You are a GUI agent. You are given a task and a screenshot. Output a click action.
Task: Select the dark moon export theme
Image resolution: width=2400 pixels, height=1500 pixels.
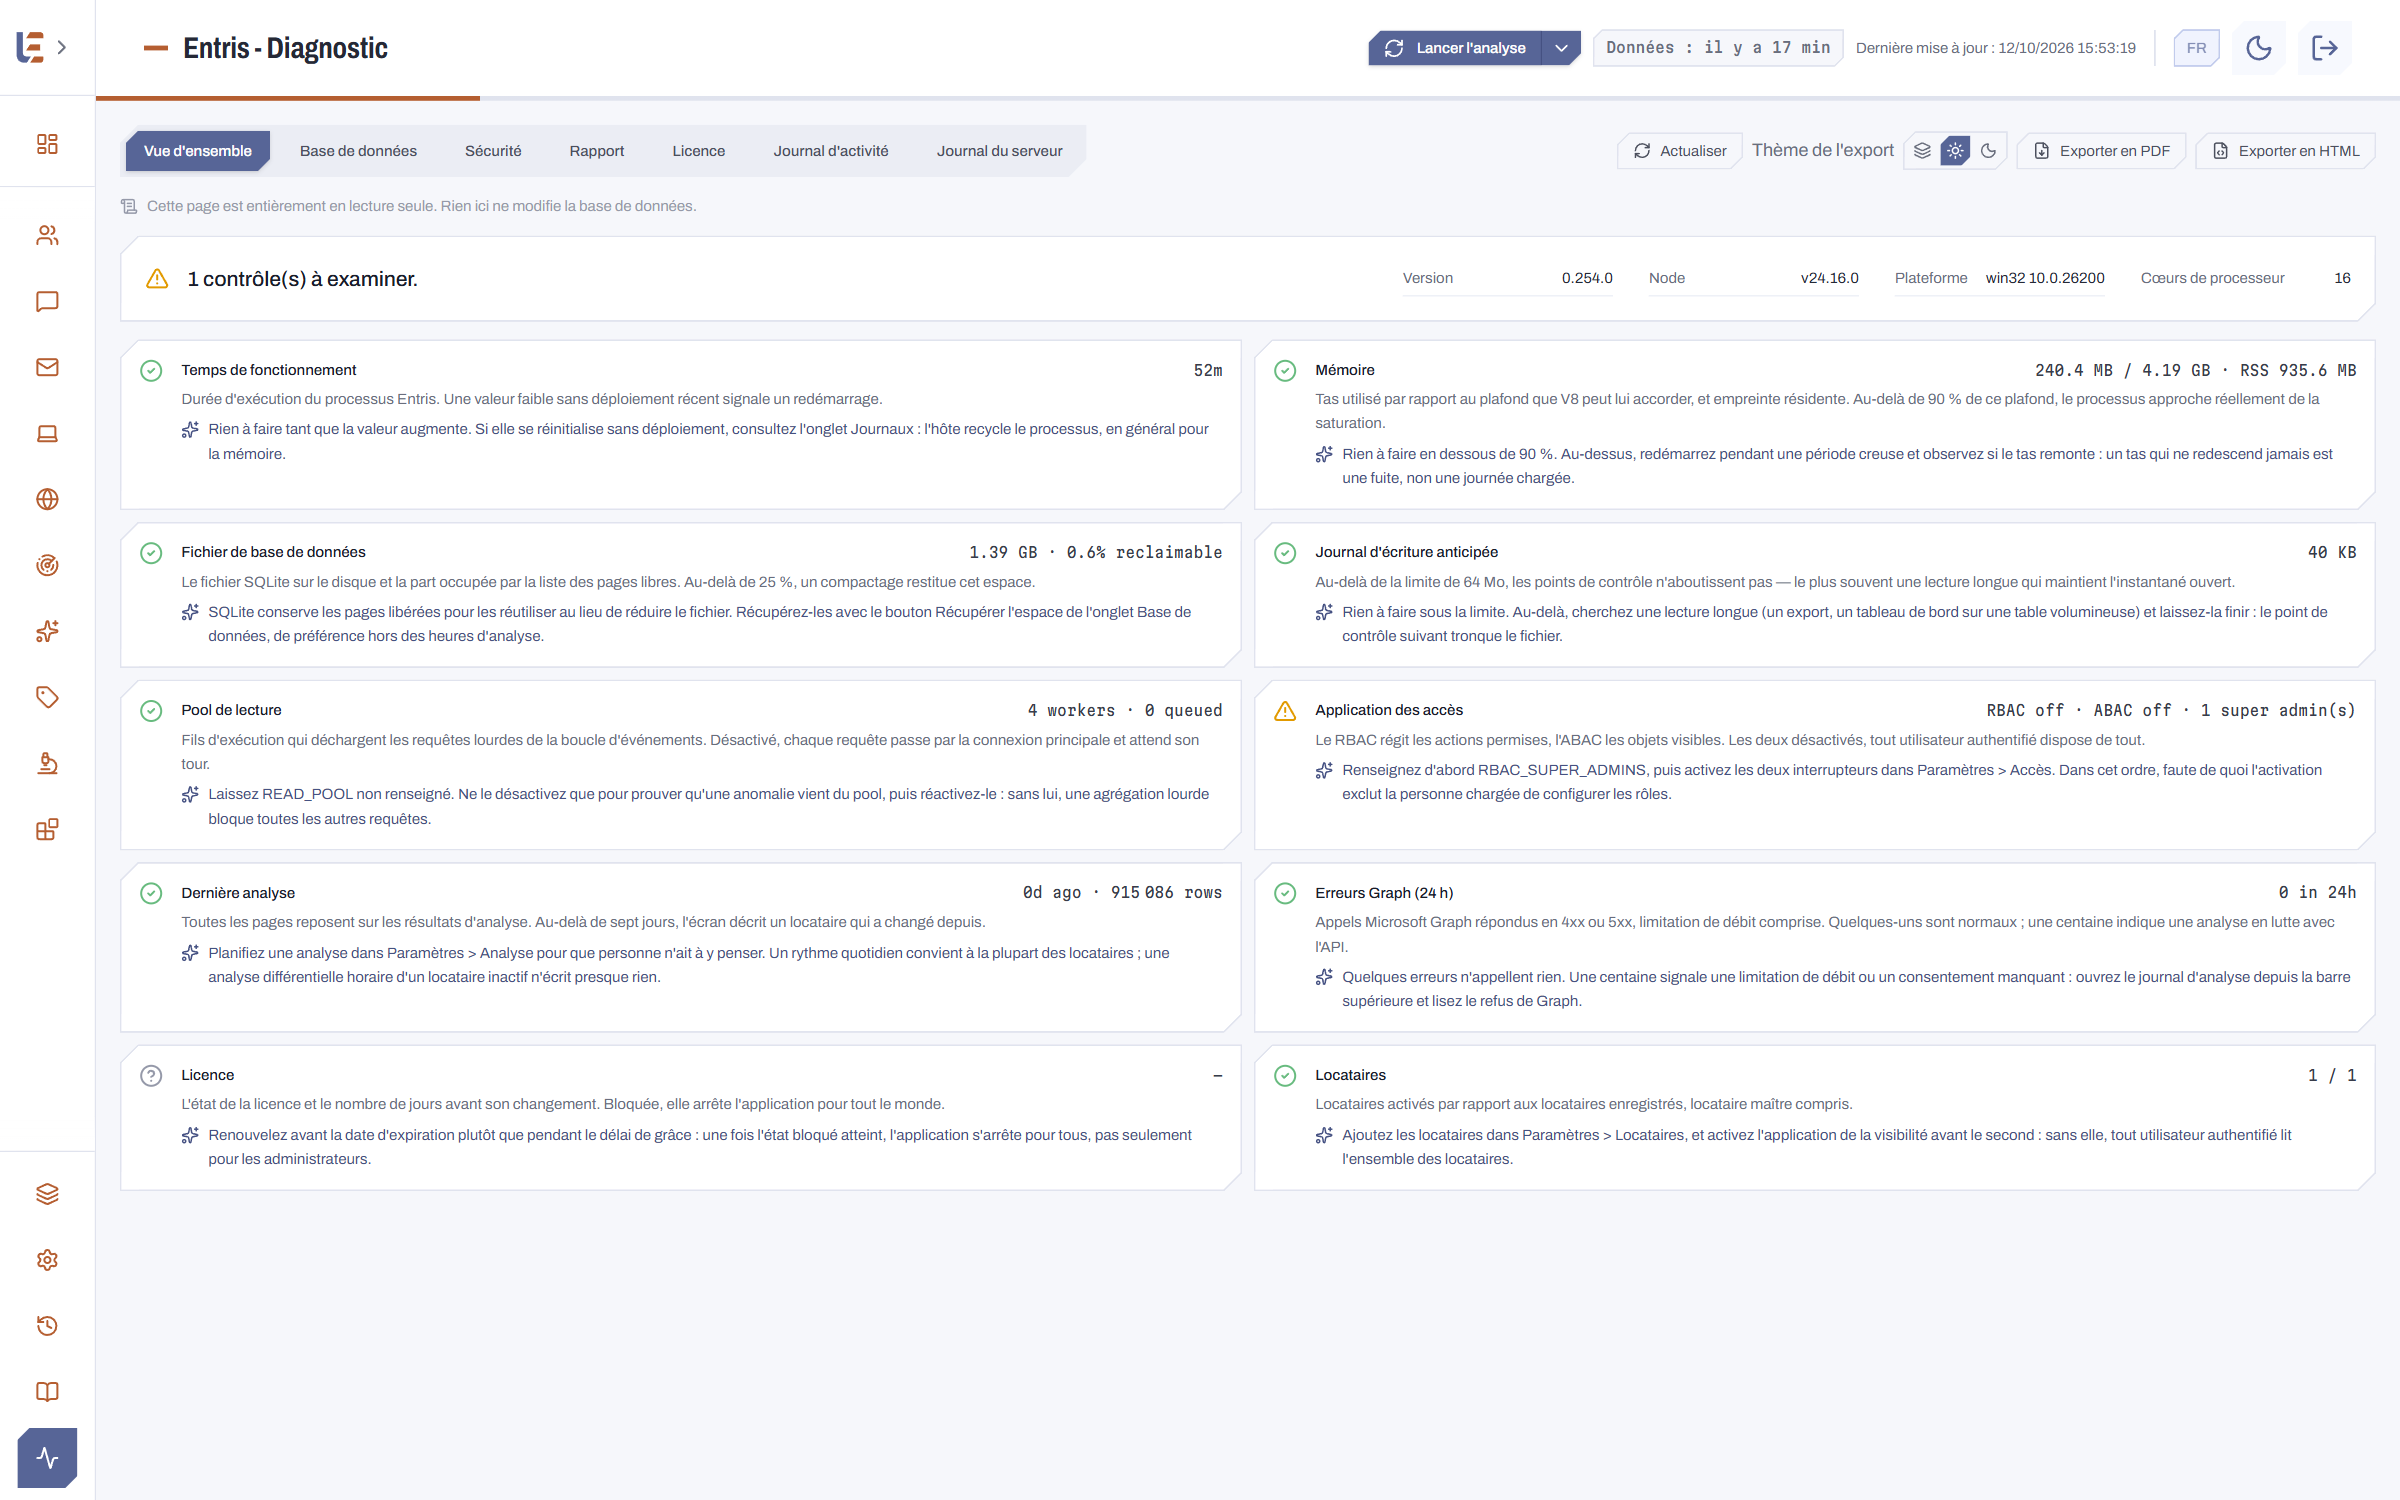[1988, 151]
